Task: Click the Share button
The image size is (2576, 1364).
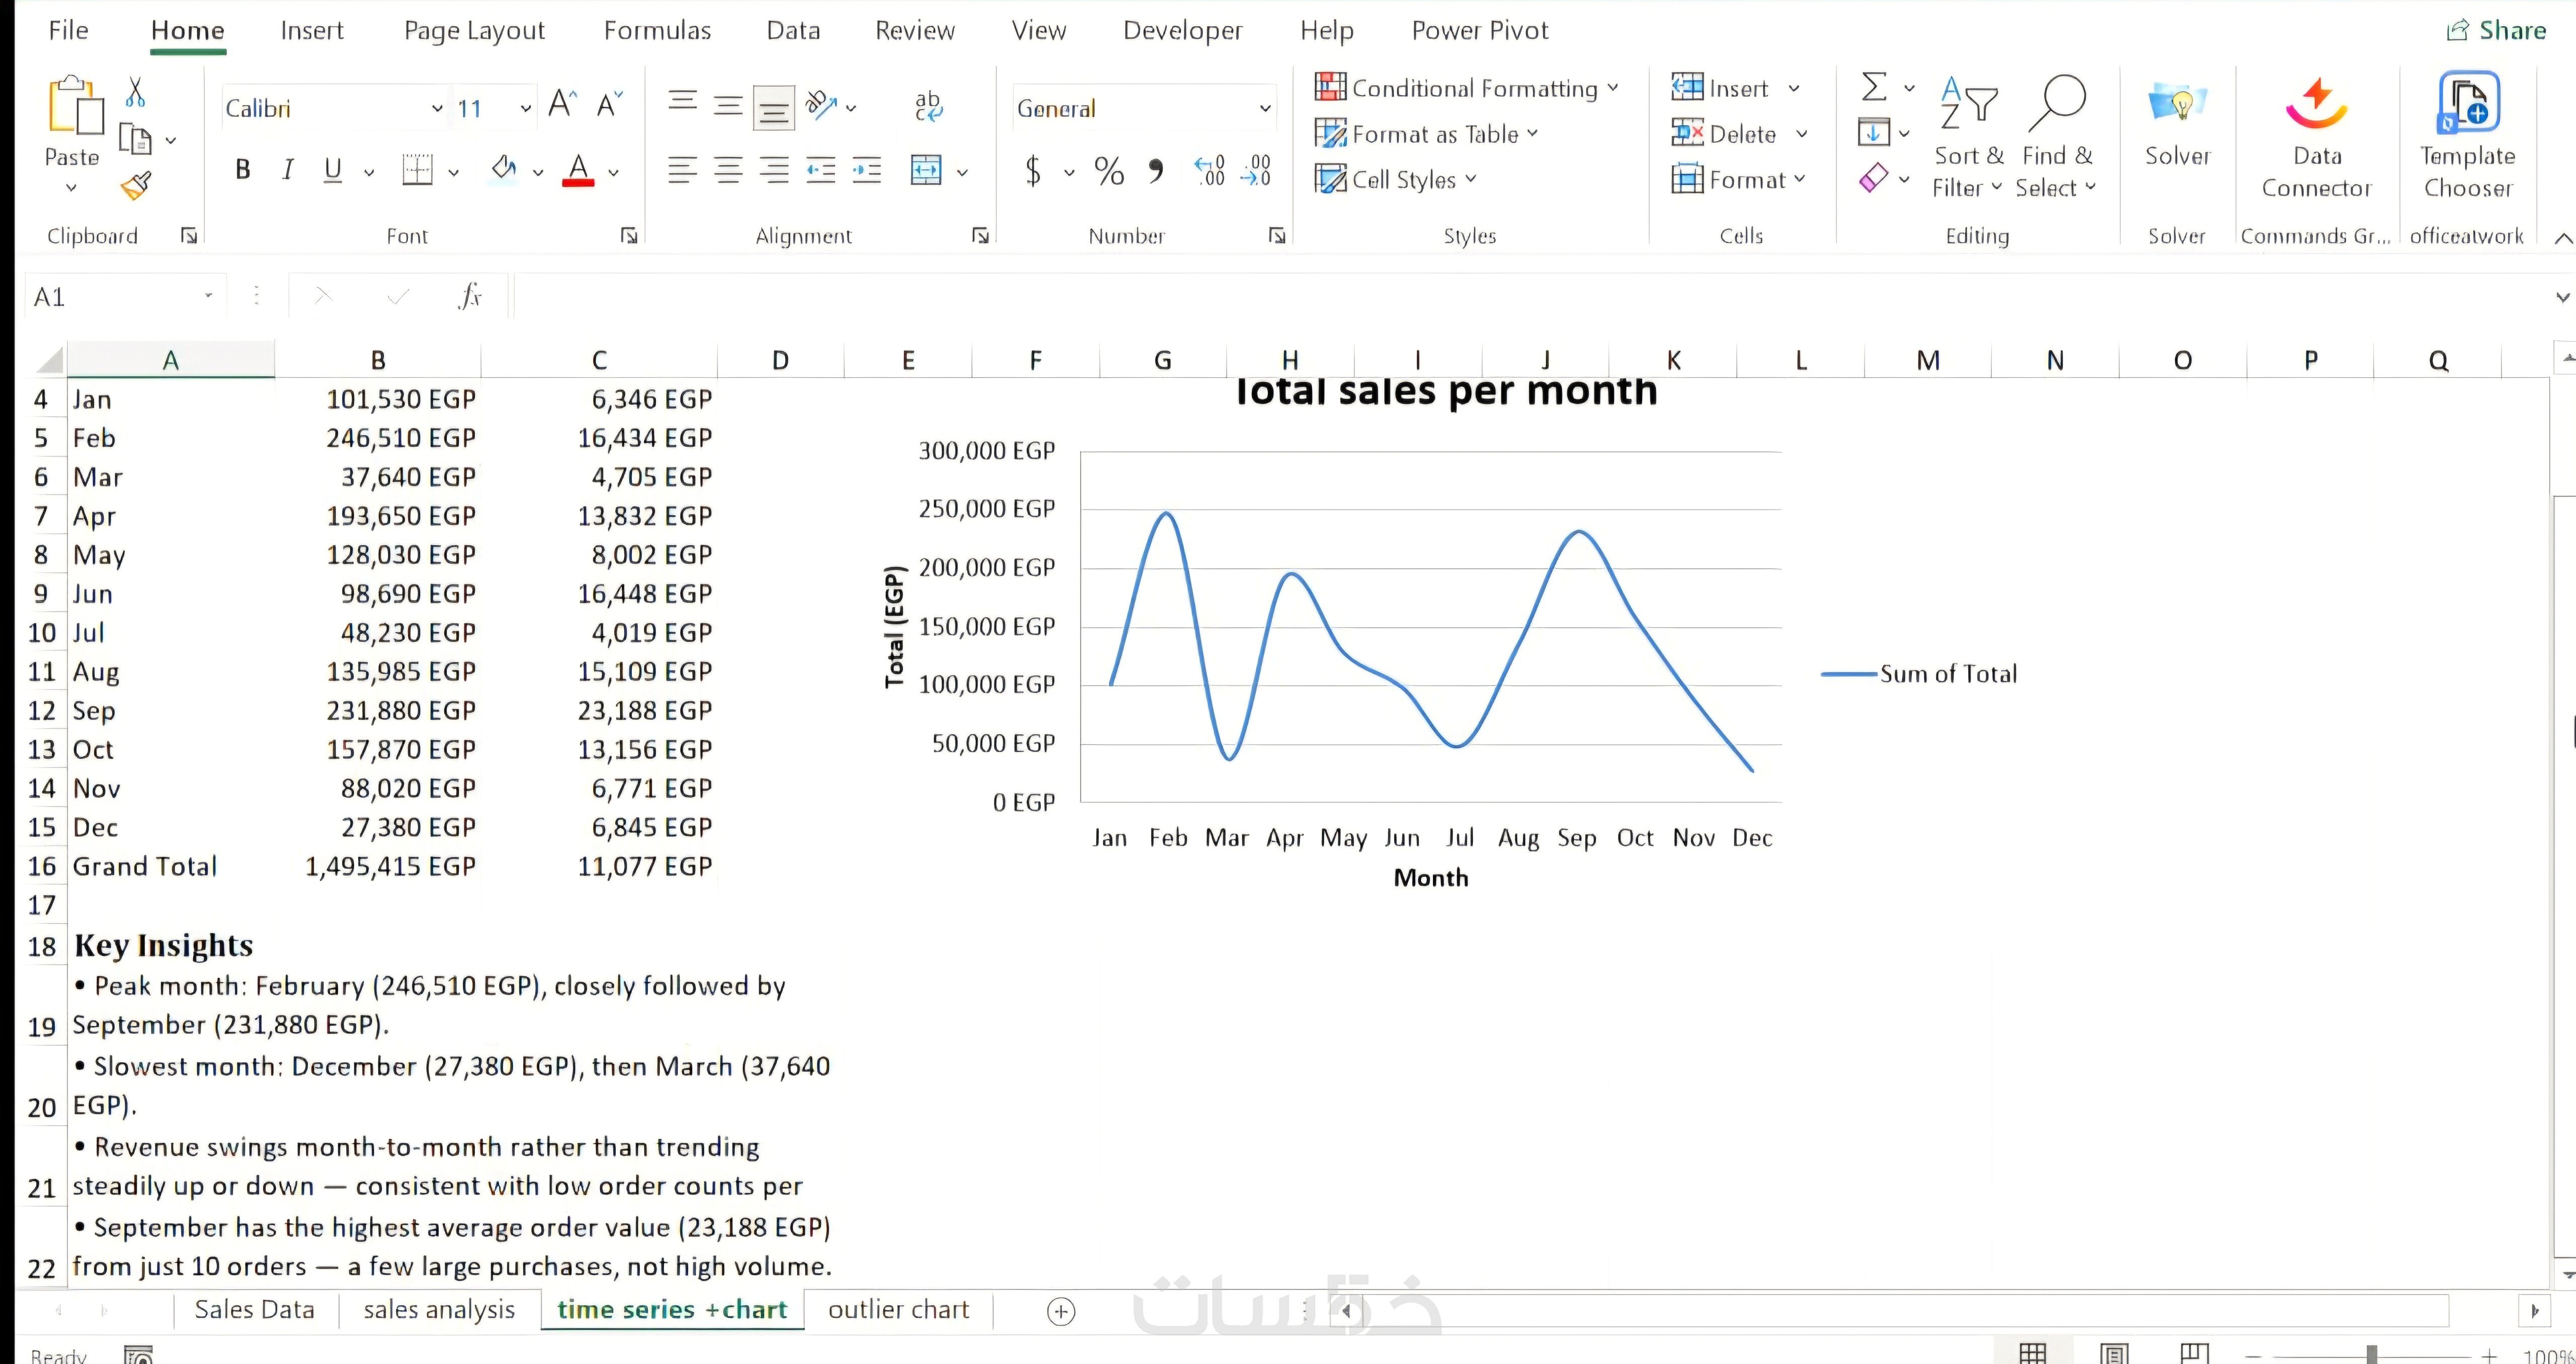Action: tap(2496, 30)
